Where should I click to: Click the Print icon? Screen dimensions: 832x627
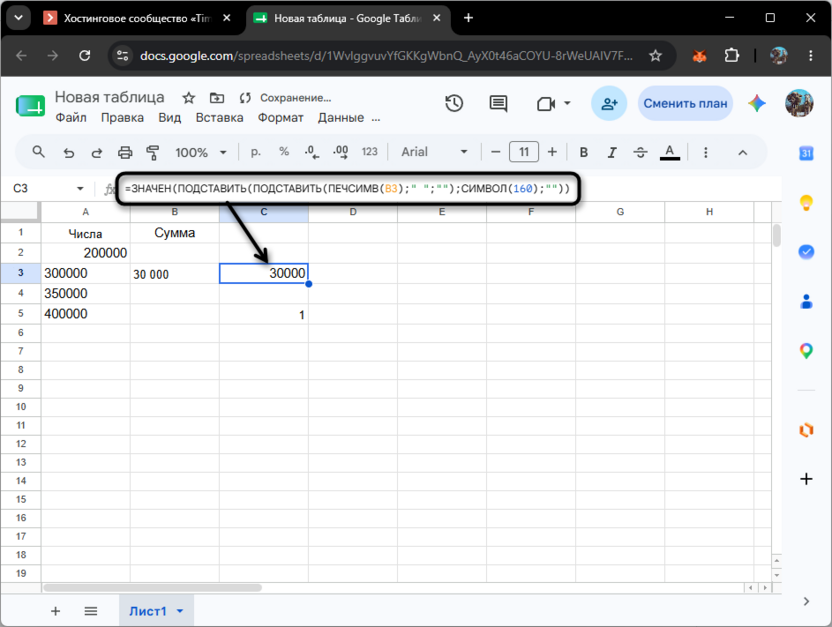[x=125, y=153]
